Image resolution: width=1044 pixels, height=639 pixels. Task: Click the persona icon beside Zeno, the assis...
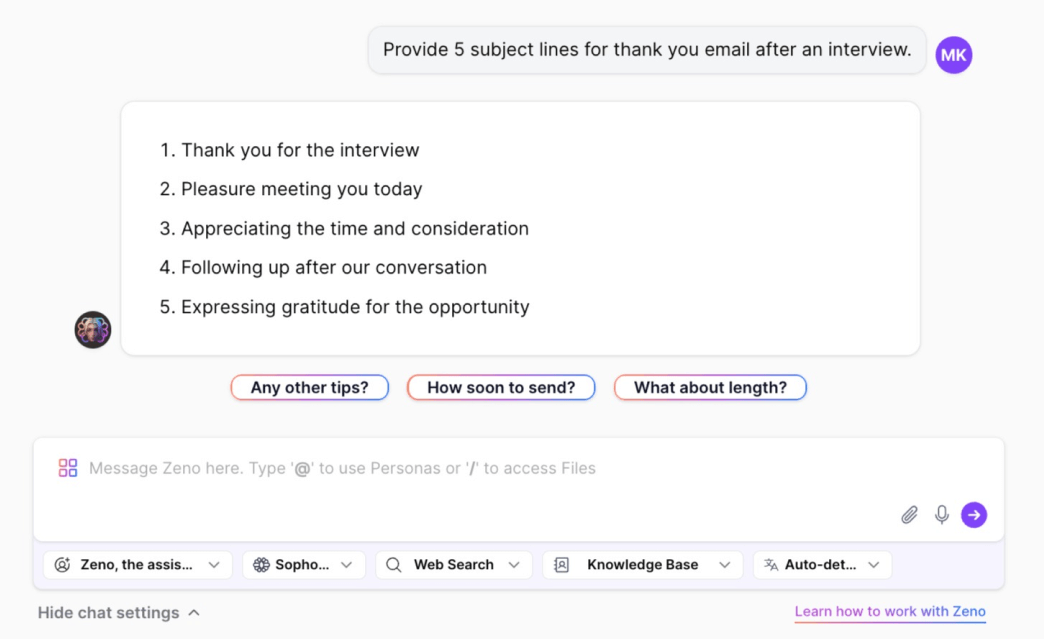pos(62,564)
